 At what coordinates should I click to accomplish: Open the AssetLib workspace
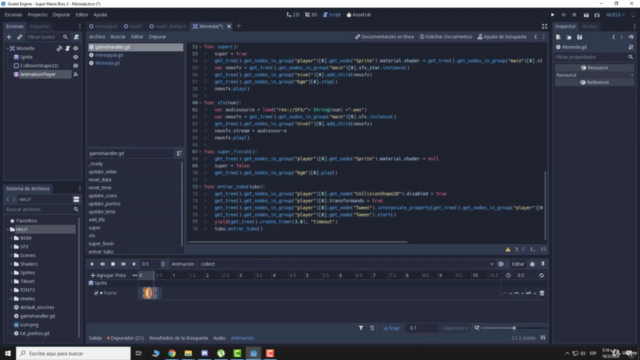359,15
